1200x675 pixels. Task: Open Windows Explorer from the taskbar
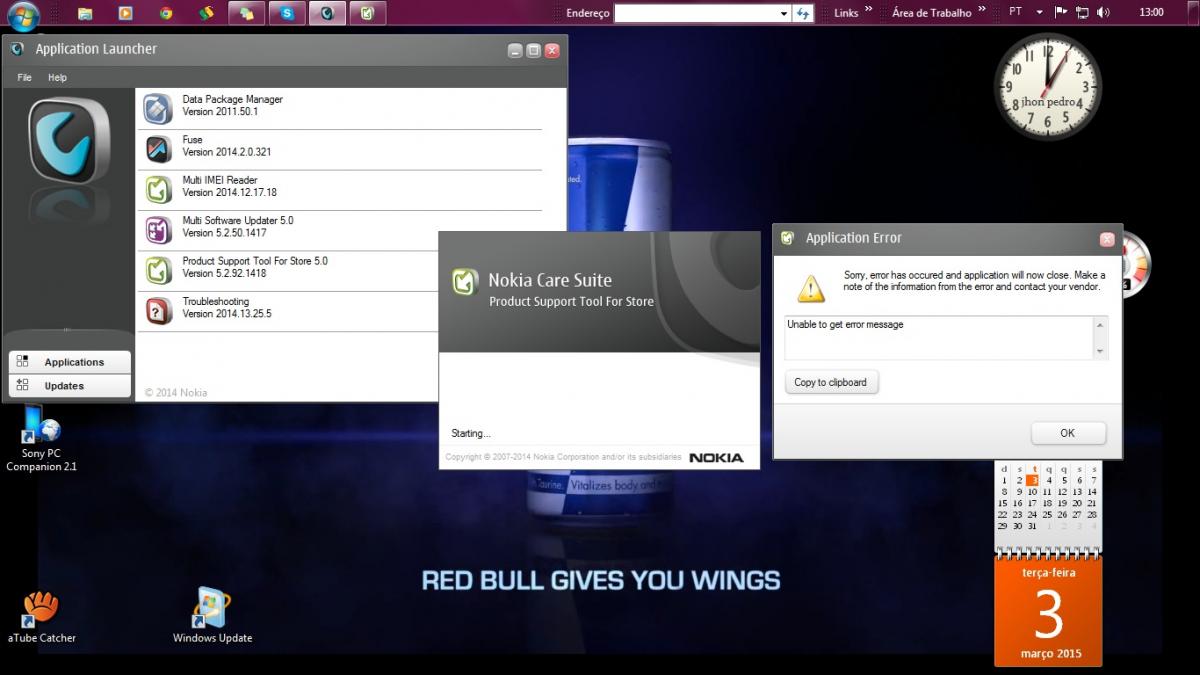point(85,13)
